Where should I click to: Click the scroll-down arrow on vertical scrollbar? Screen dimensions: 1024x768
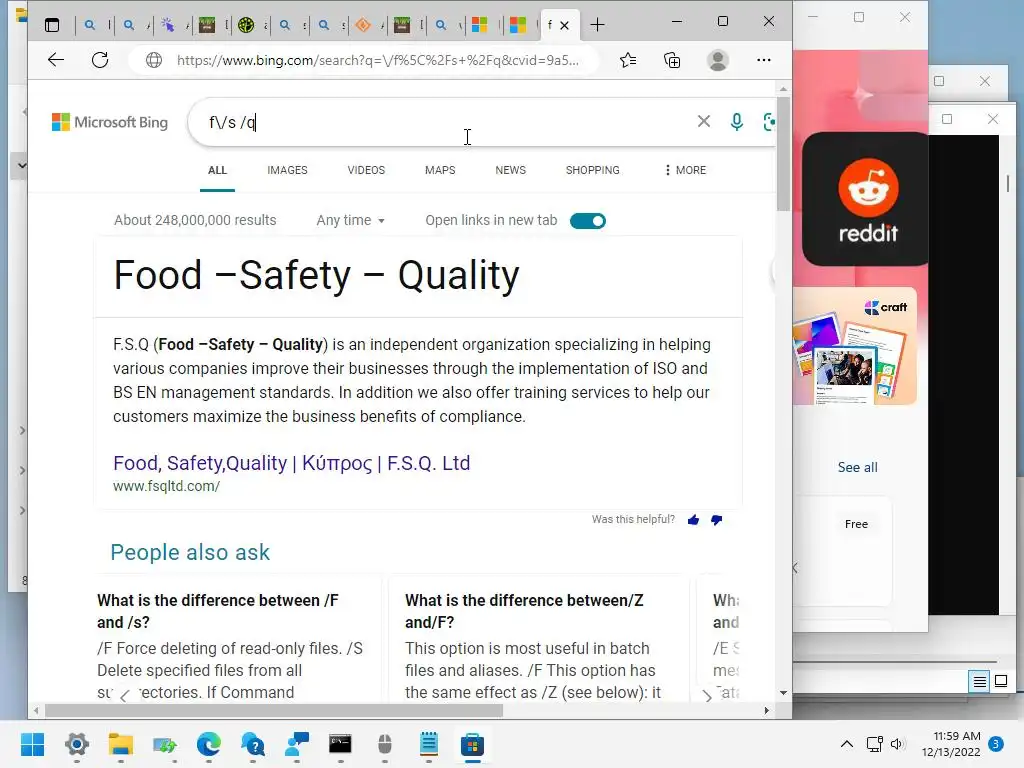coord(783,693)
